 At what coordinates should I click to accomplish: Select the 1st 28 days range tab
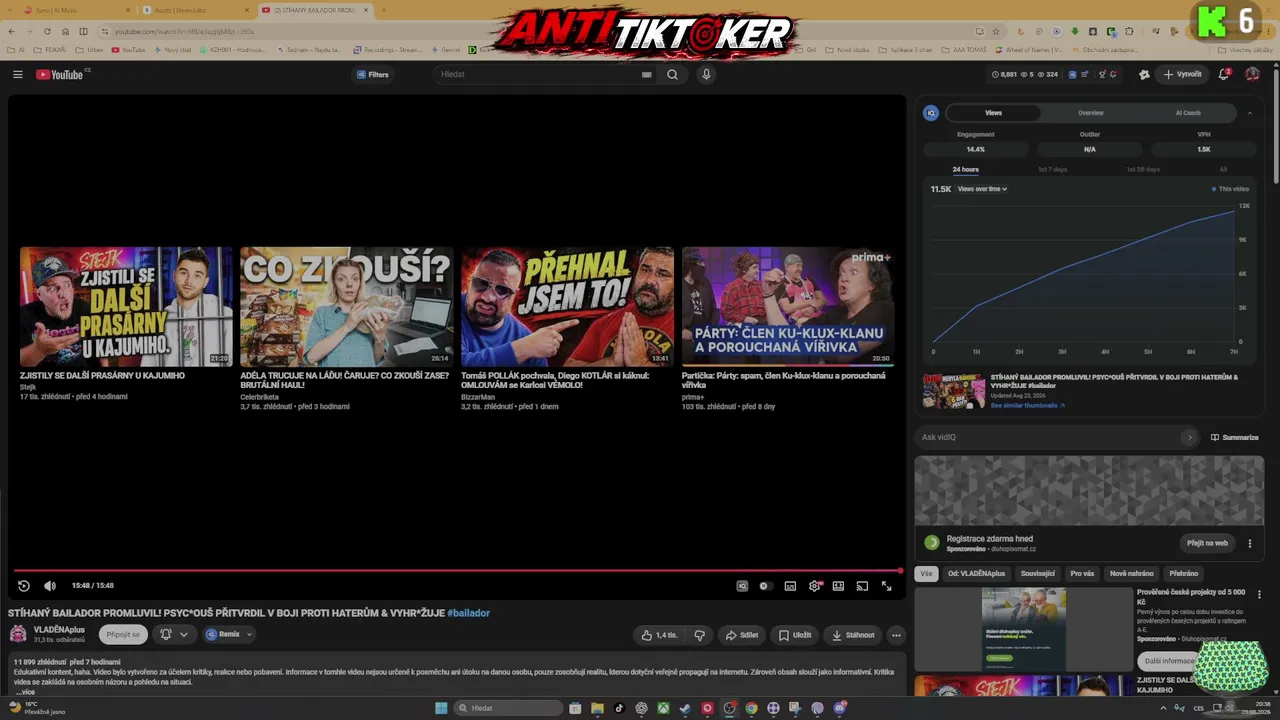point(1143,170)
